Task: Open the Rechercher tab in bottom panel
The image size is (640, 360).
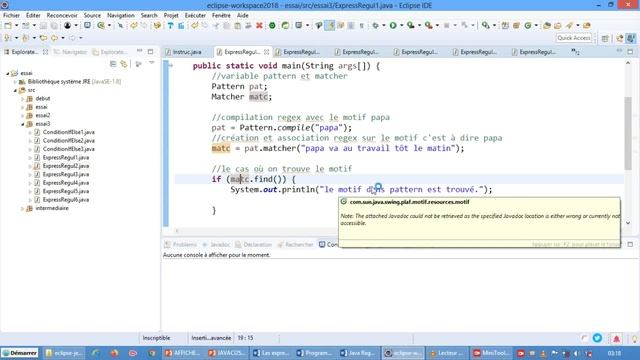Action: pyautogui.click(x=295, y=244)
